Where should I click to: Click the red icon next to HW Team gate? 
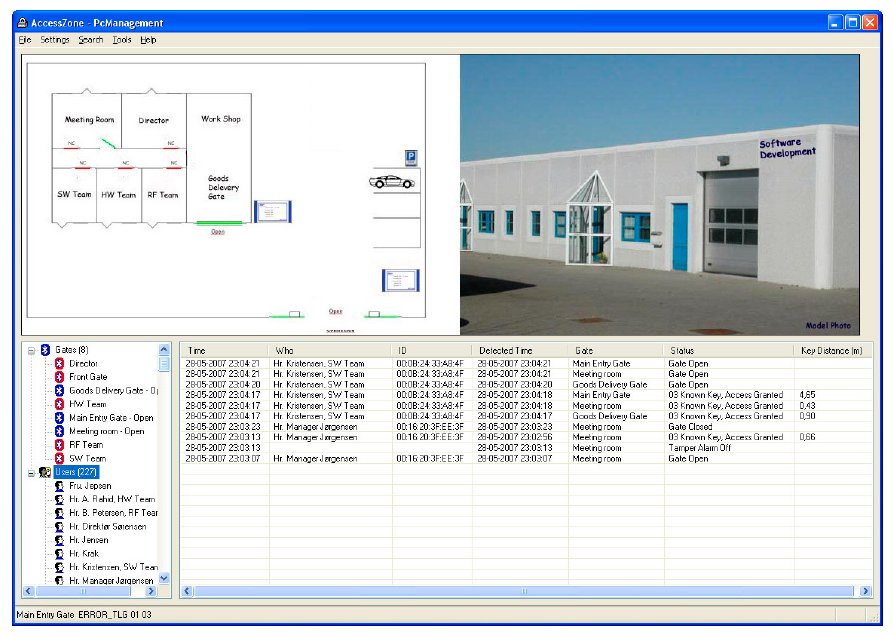coord(59,404)
